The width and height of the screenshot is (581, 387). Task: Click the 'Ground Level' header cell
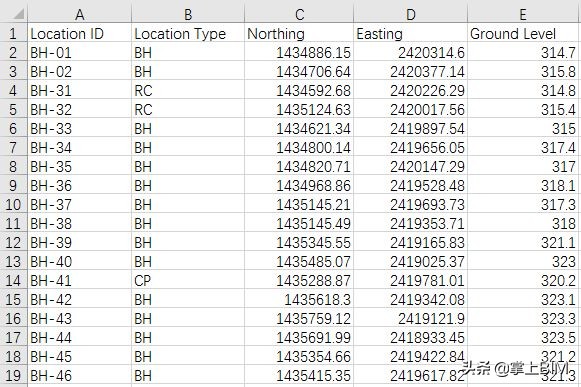(x=524, y=33)
